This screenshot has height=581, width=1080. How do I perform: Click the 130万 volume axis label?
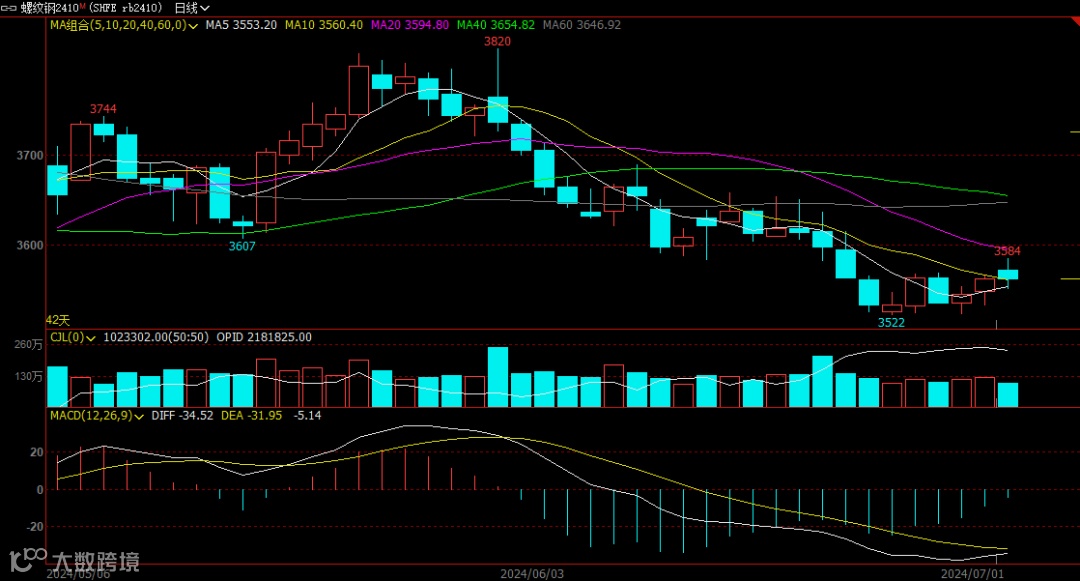tap(28, 377)
